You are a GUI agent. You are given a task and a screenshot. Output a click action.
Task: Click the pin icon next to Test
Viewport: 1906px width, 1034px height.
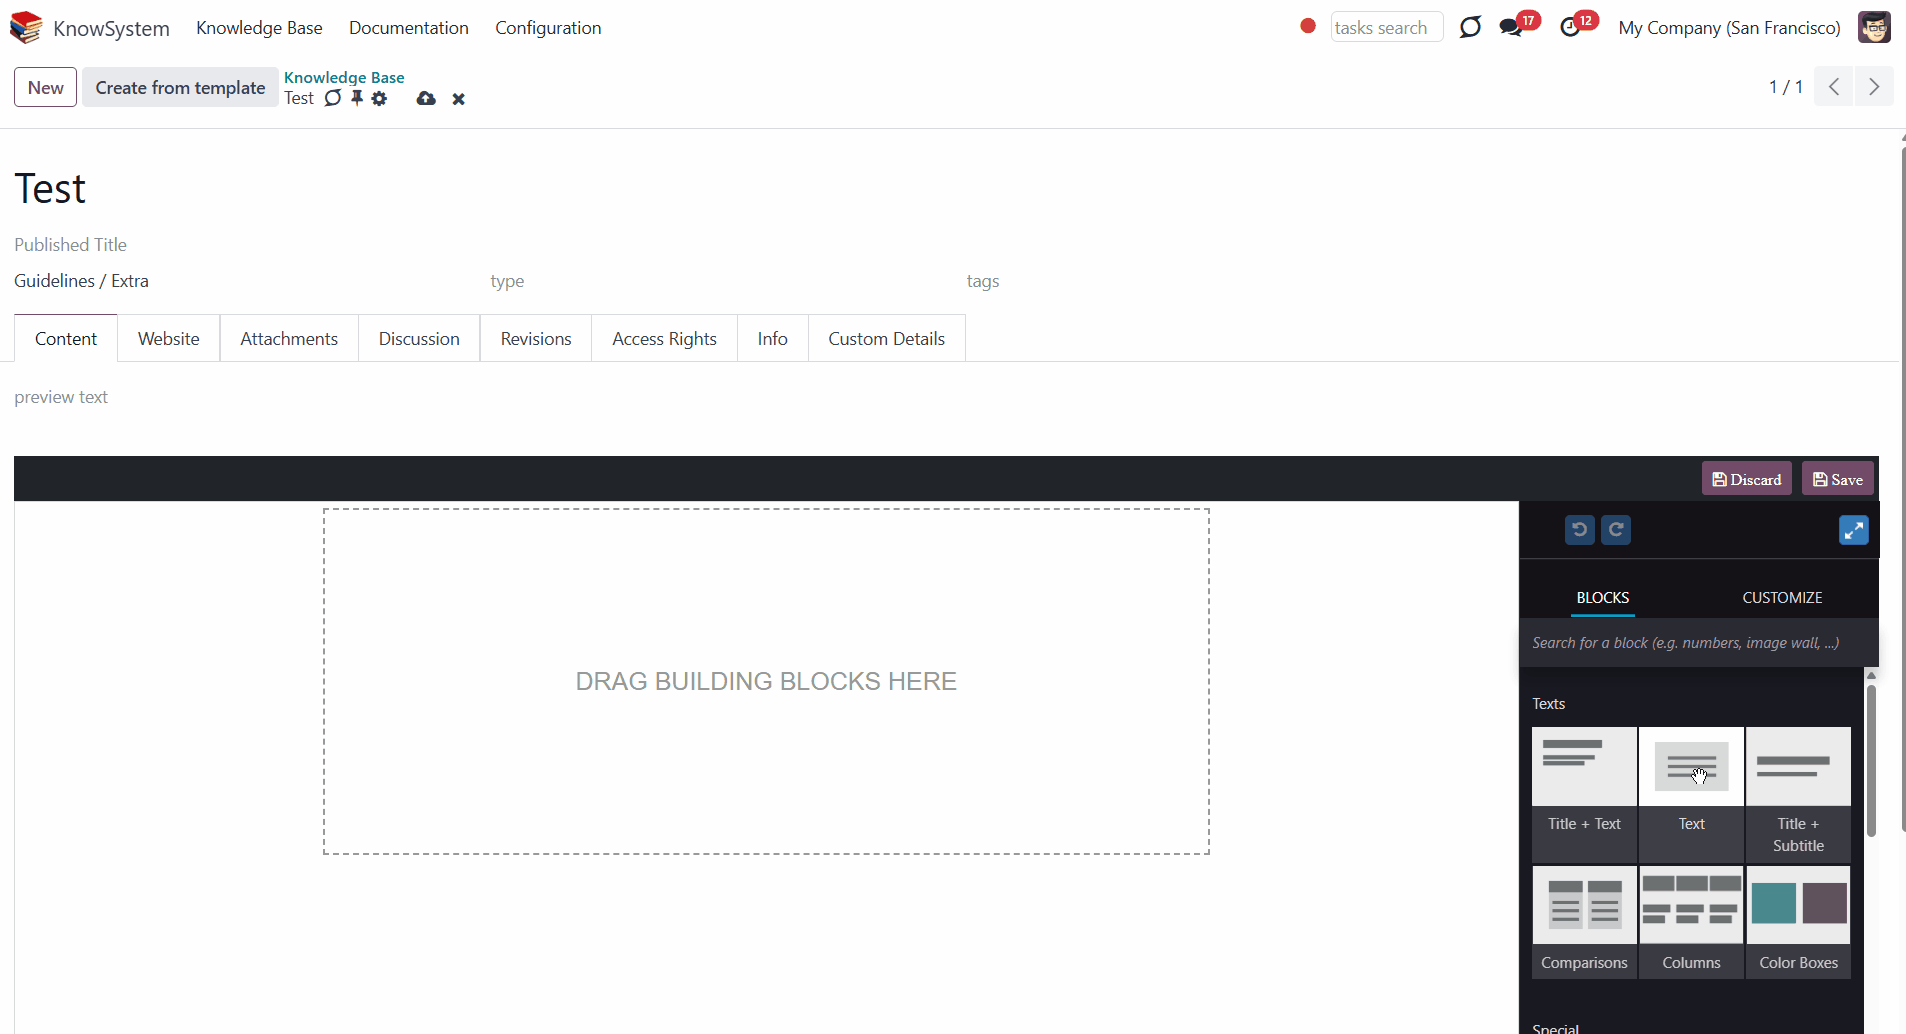coord(356,98)
